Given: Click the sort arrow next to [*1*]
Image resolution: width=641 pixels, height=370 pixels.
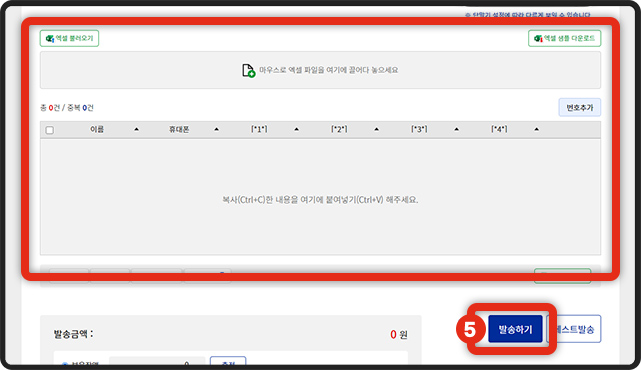Looking at the screenshot, I should 296,129.
